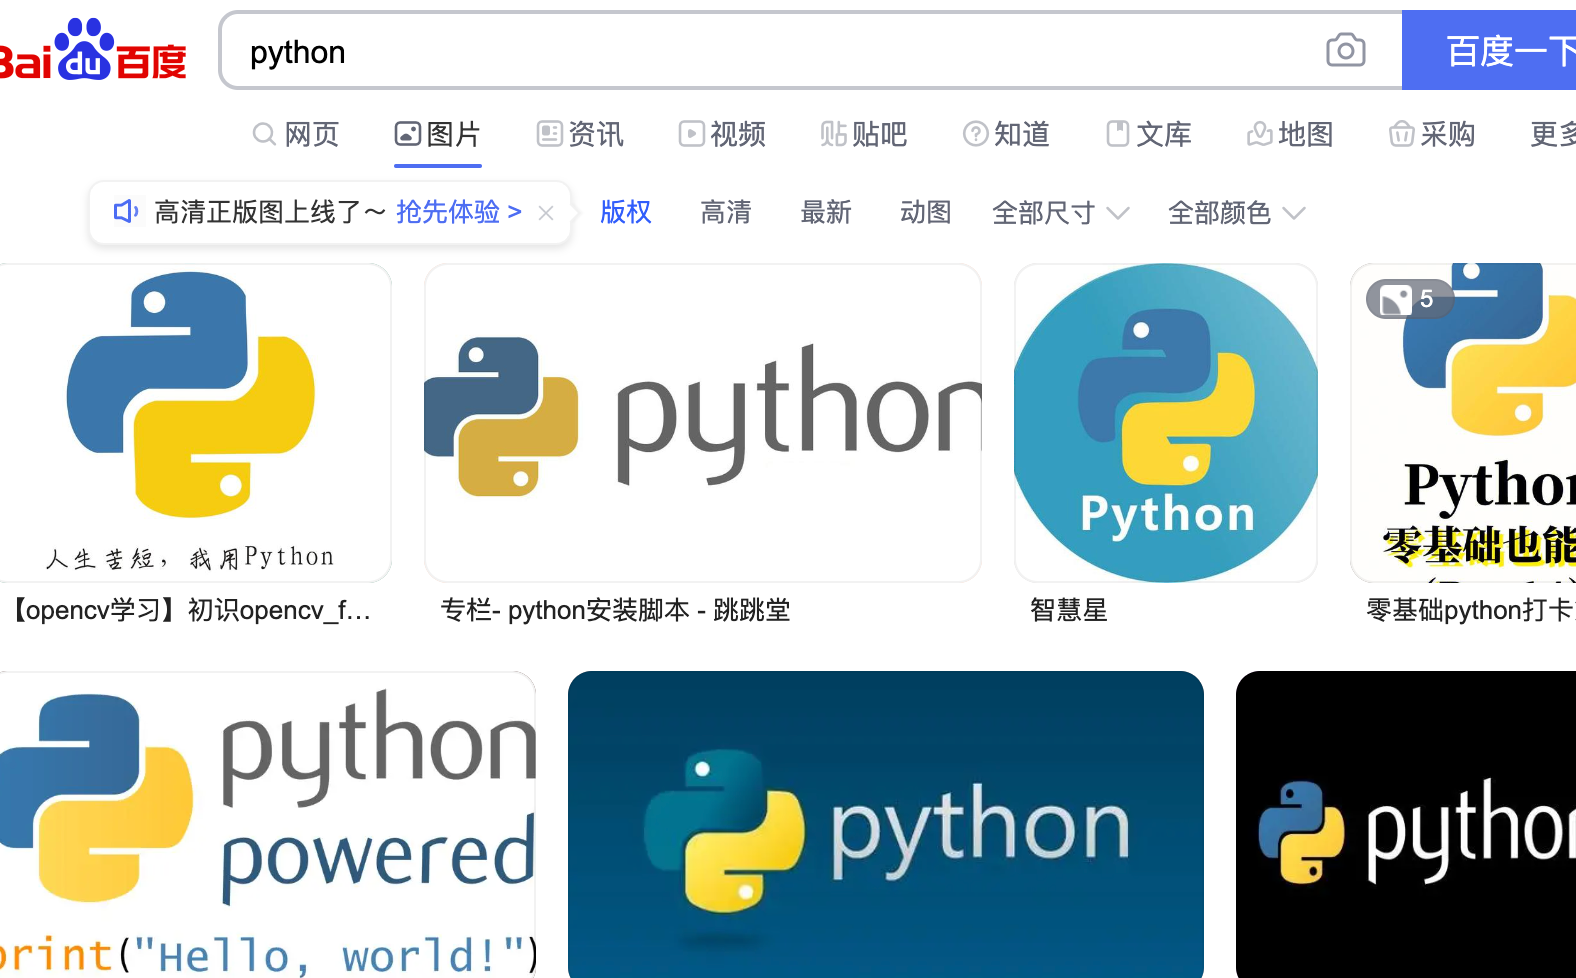
Task: Open camera image search icon
Action: click(1345, 50)
